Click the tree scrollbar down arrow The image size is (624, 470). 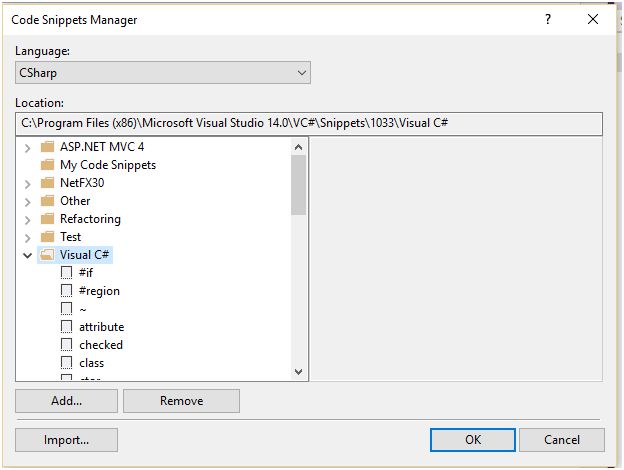298,372
